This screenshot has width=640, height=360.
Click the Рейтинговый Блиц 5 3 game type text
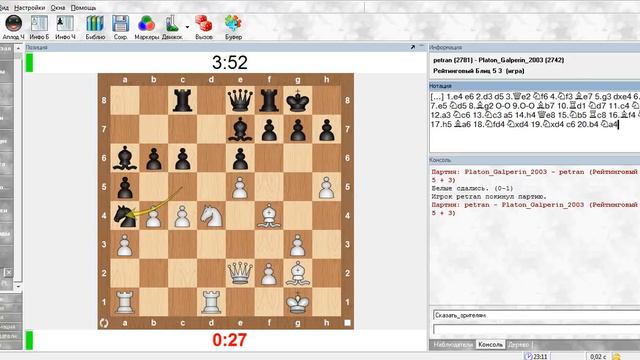click(x=479, y=71)
